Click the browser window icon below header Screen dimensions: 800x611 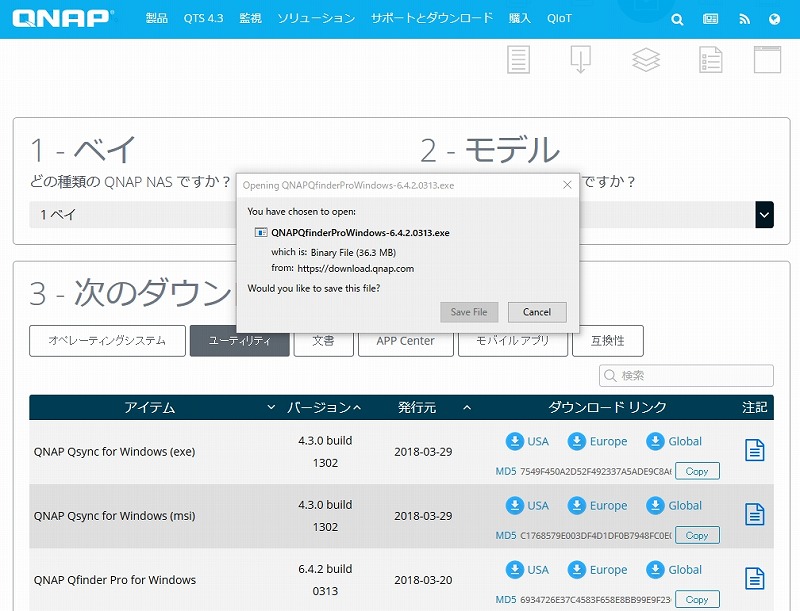click(x=767, y=59)
